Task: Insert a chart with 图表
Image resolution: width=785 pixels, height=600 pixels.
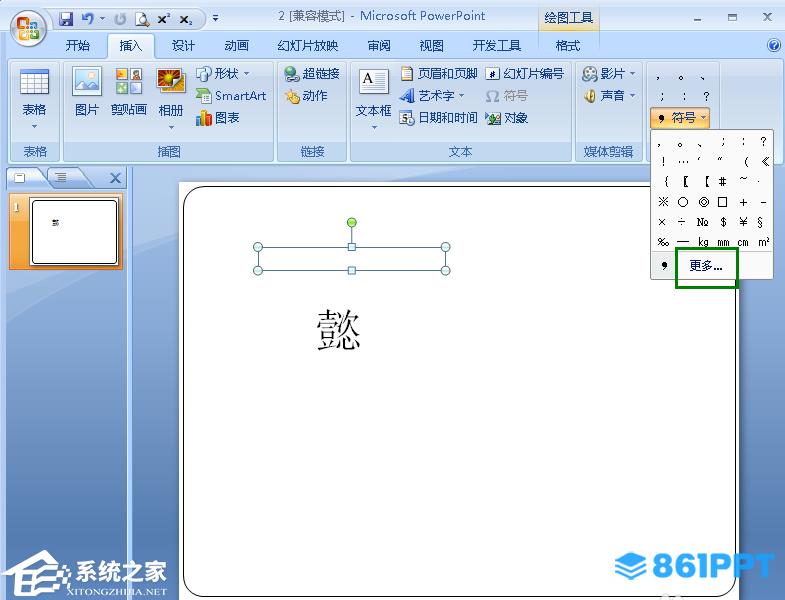Action: (x=218, y=118)
